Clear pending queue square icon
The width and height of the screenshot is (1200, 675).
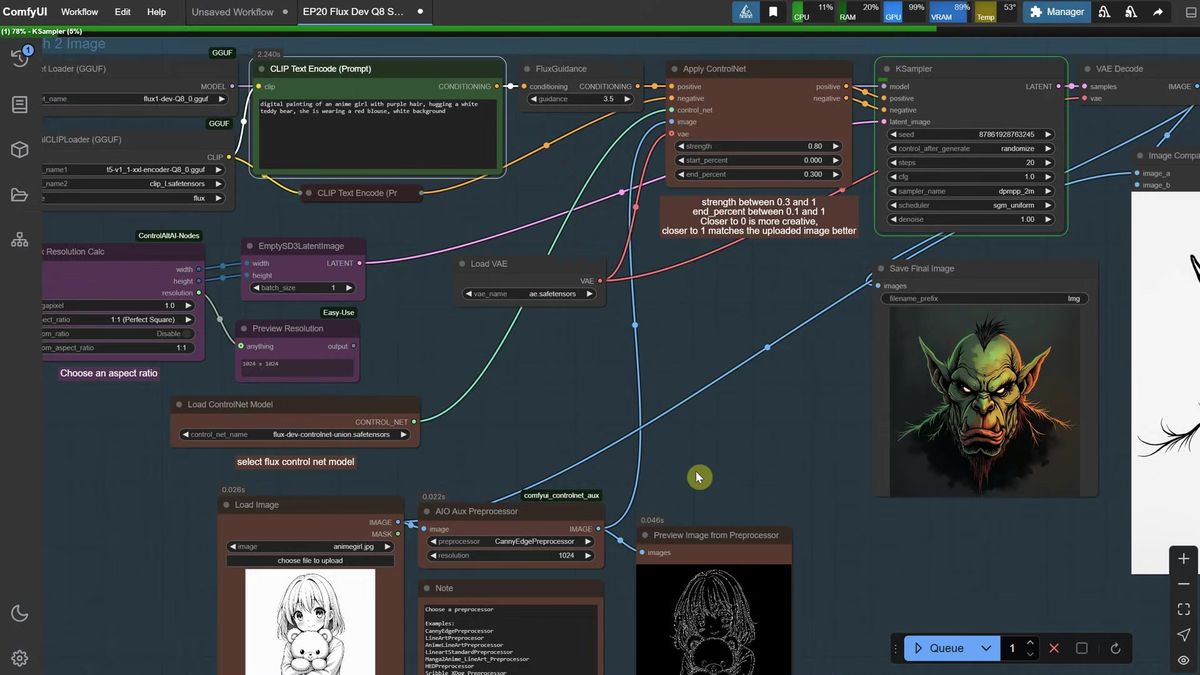1082,648
